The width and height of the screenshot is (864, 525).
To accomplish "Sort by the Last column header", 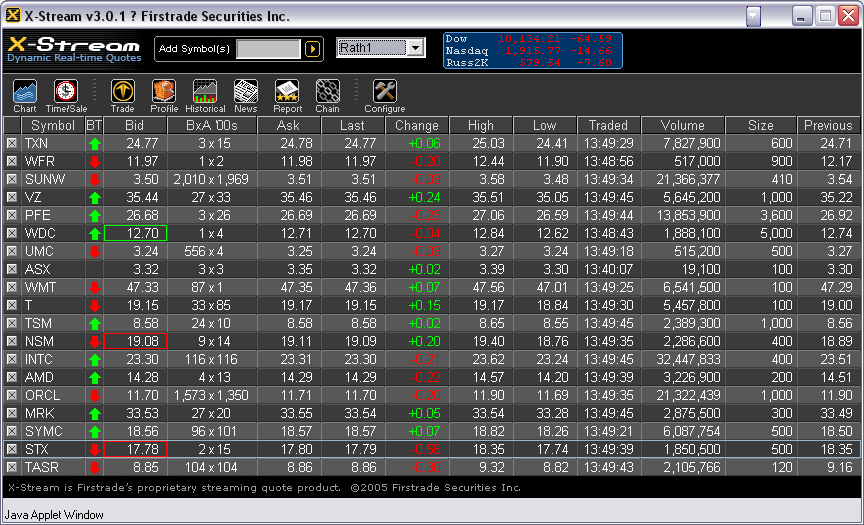I will pos(352,126).
